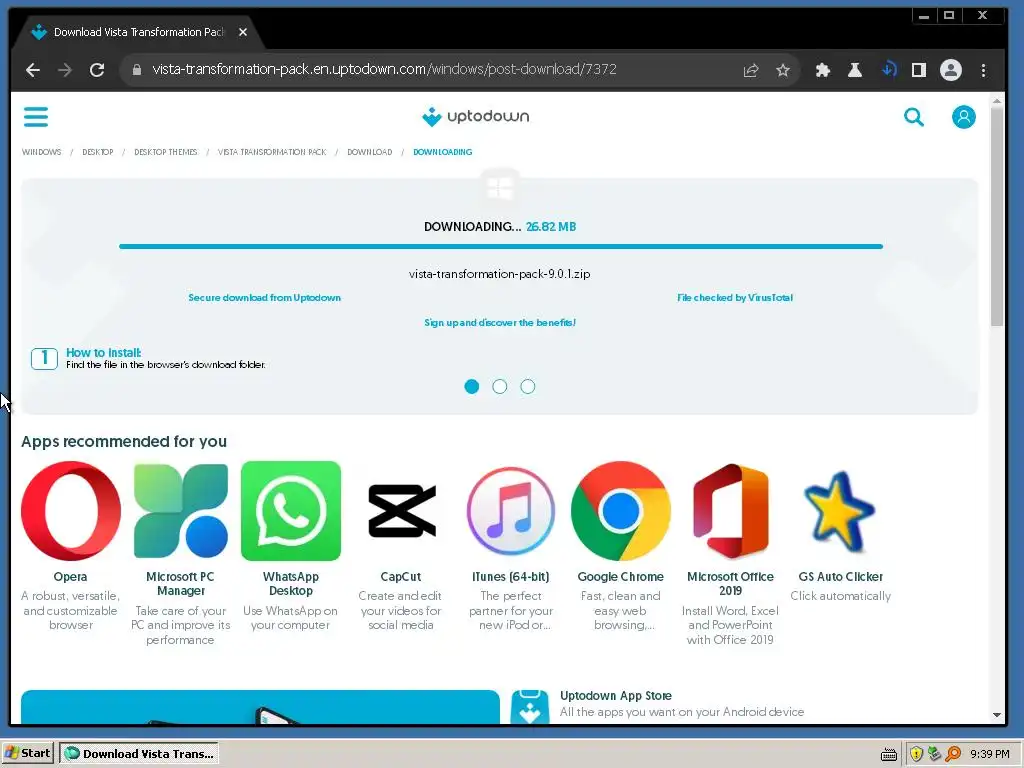The width and height of the screenshot is (1024, 768).
Task: Click DOWNLOADING breadcrumb
Action: [x=442, y=152]
